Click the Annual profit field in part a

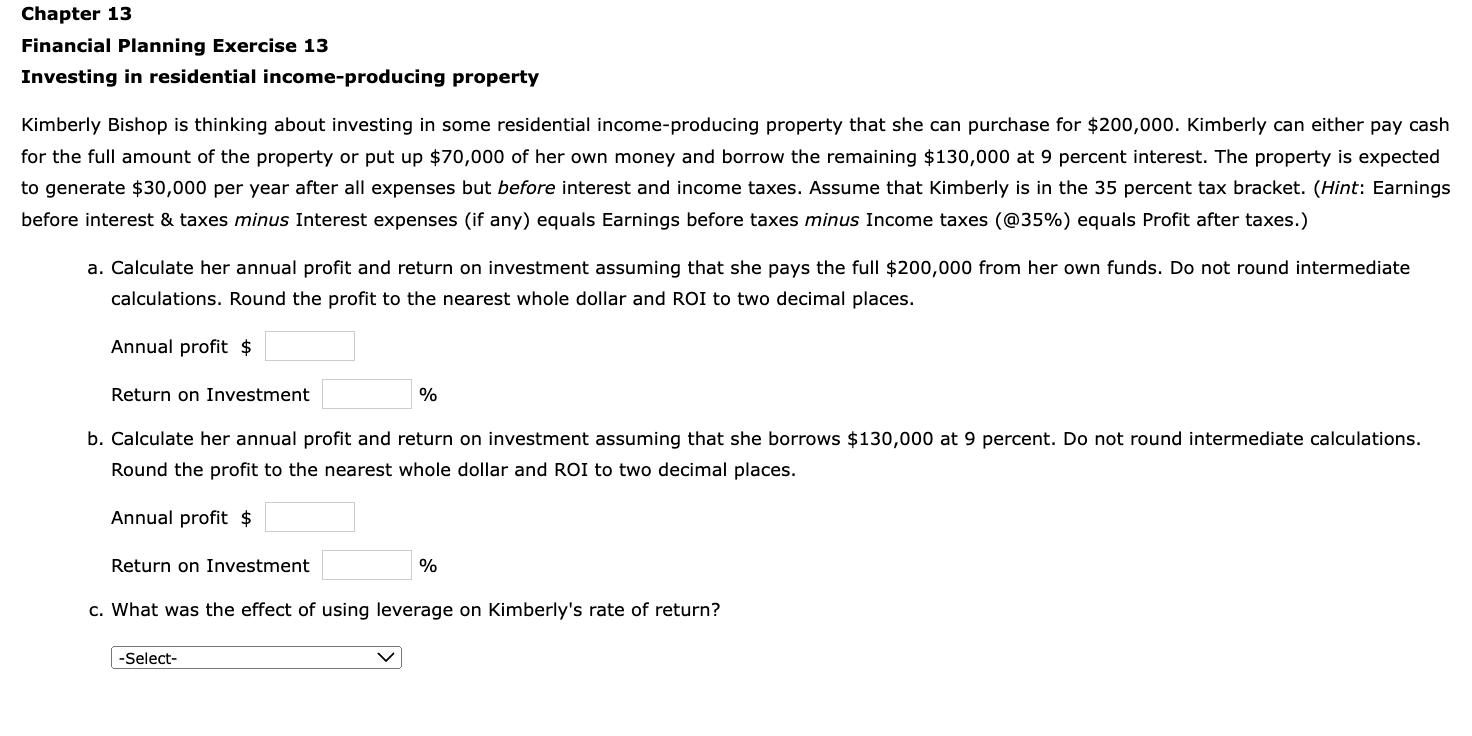(x=309, y=345)
